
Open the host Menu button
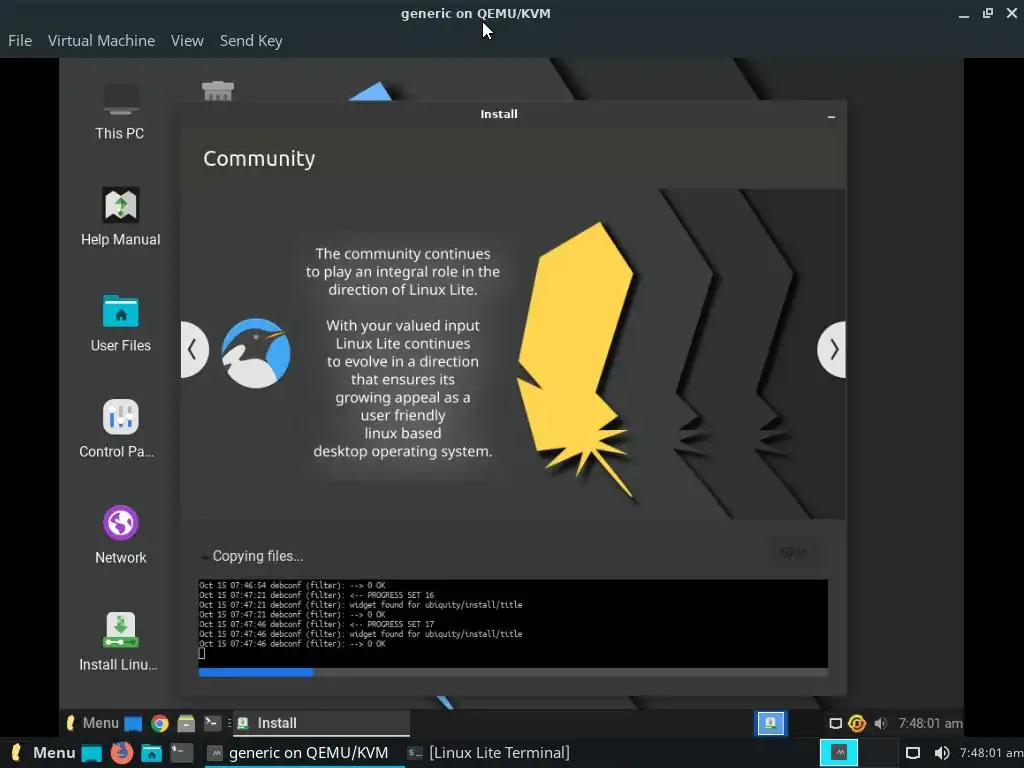[43, 753]
